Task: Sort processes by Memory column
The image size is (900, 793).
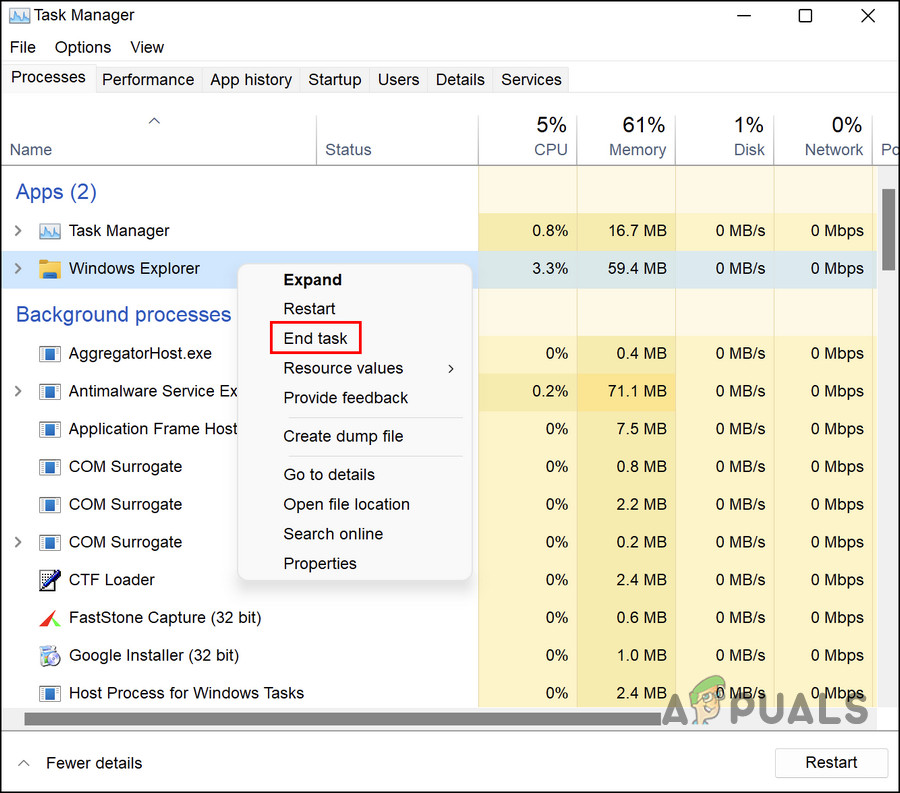Action: point(637,150)
